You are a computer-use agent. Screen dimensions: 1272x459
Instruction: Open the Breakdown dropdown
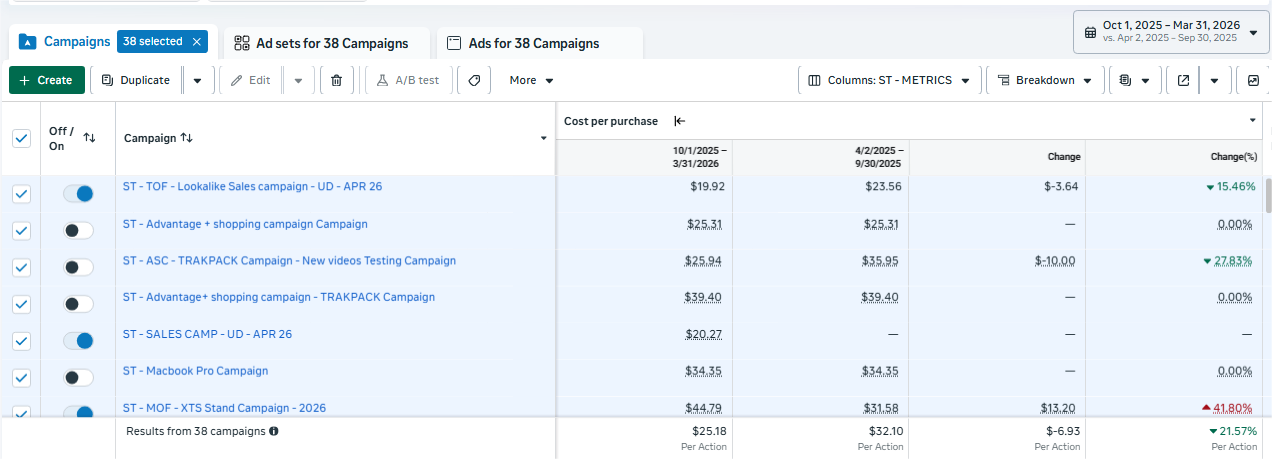pyautogui.click(x=1045, y=80)
